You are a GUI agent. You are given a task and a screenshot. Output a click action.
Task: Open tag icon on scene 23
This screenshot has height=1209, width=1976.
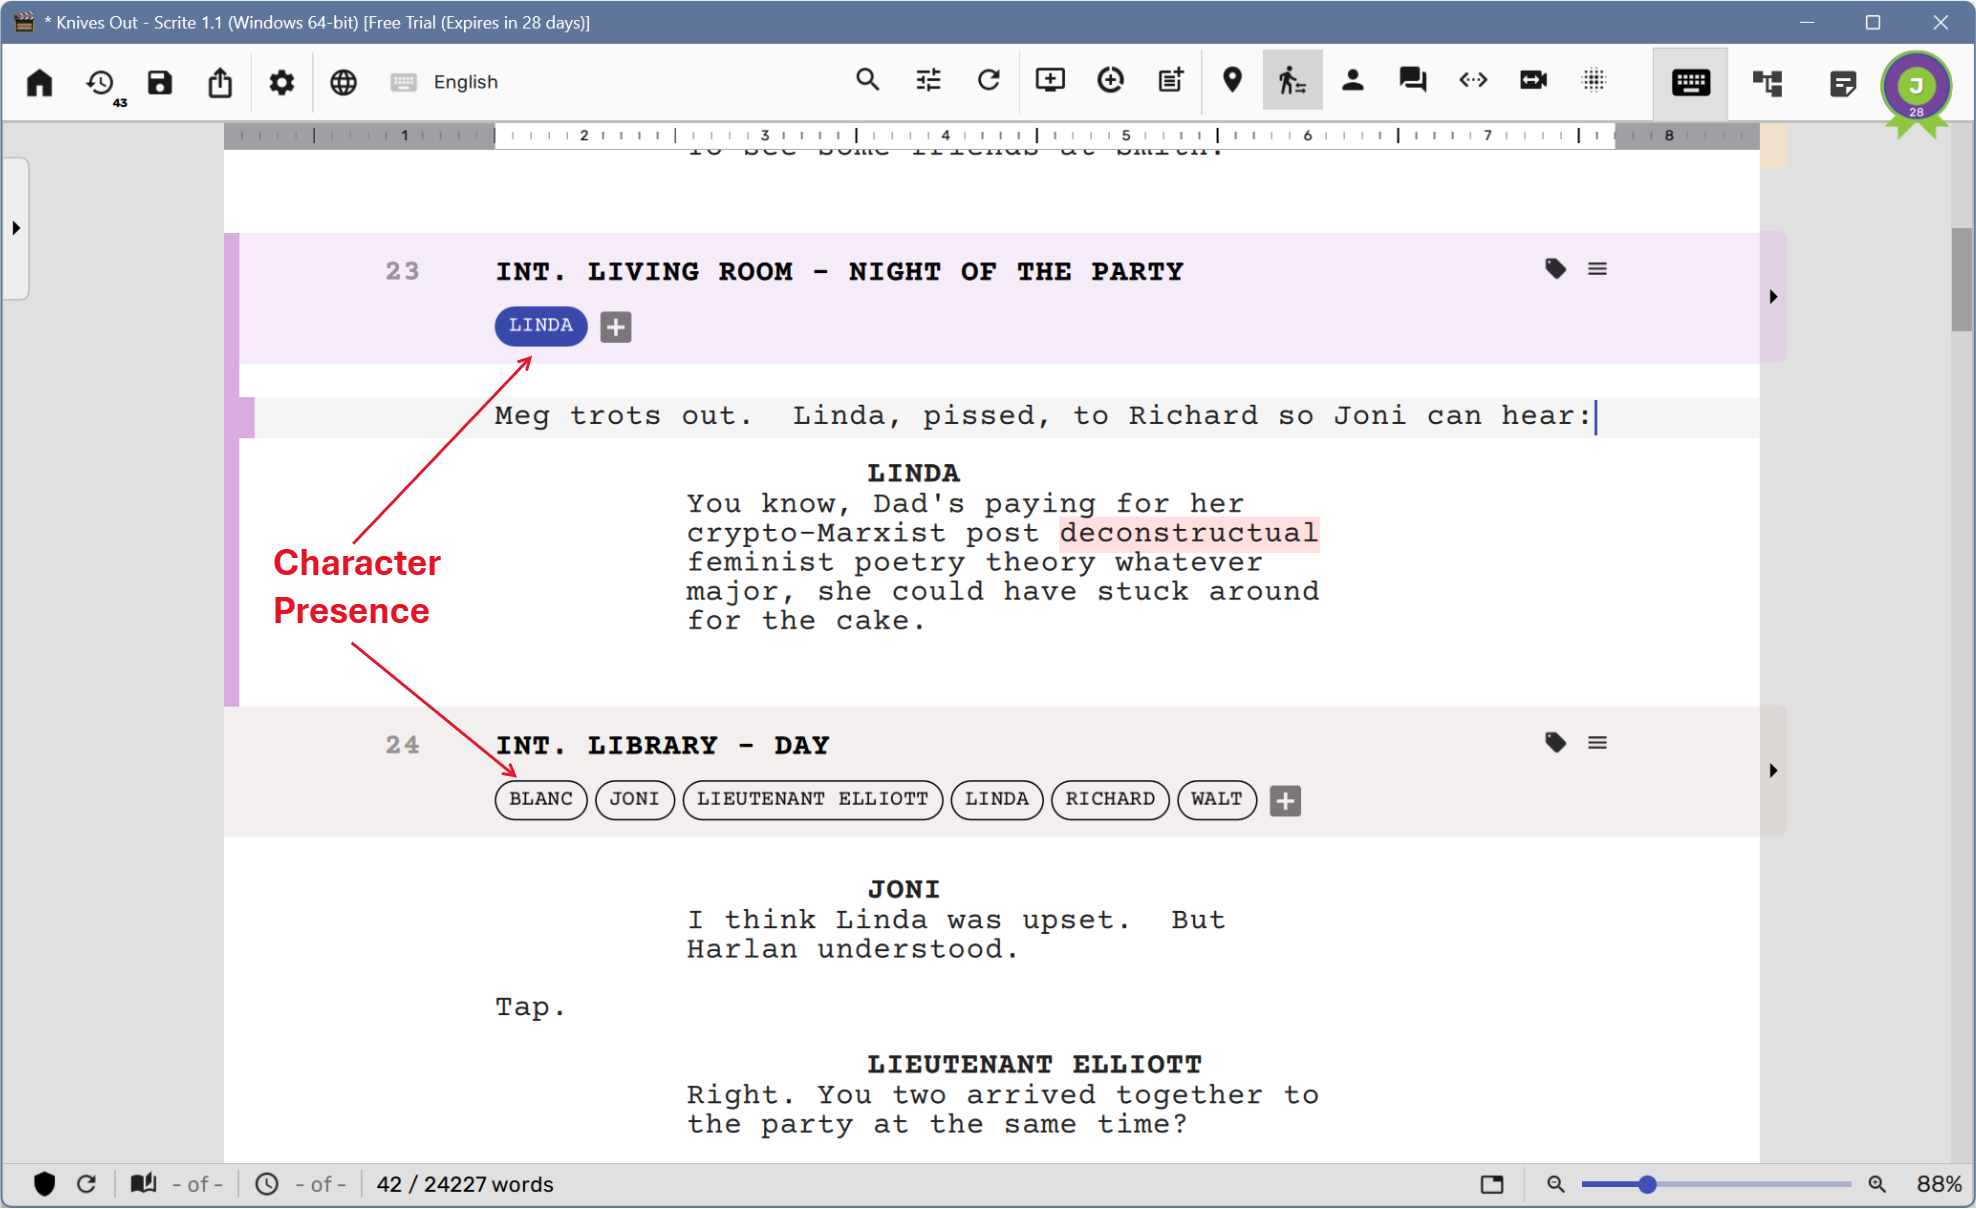pyautogui.click(x=1555, y=269)
